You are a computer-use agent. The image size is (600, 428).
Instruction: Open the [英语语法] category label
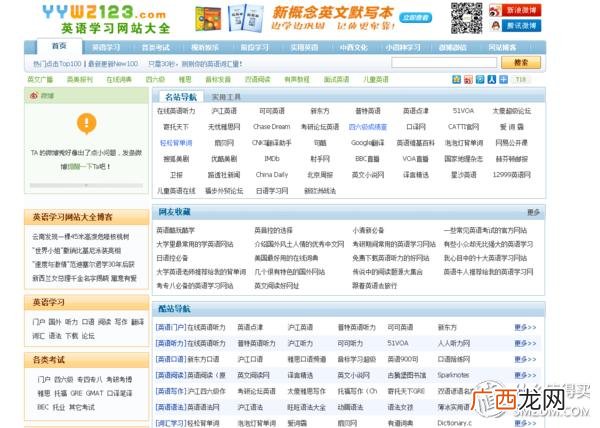[171, 407]
